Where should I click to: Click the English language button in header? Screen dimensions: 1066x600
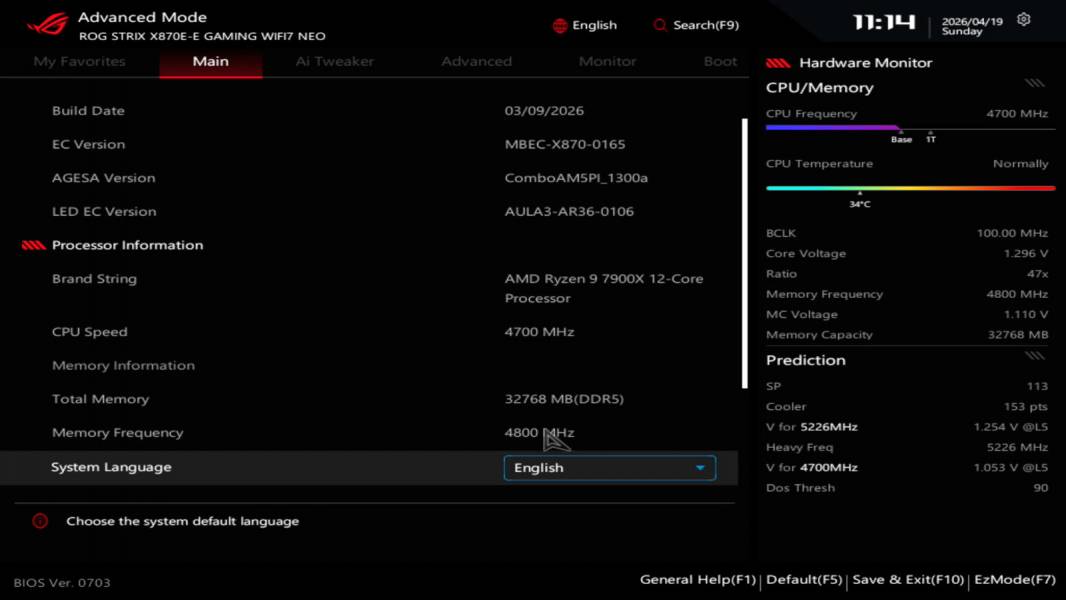point(585,25)
